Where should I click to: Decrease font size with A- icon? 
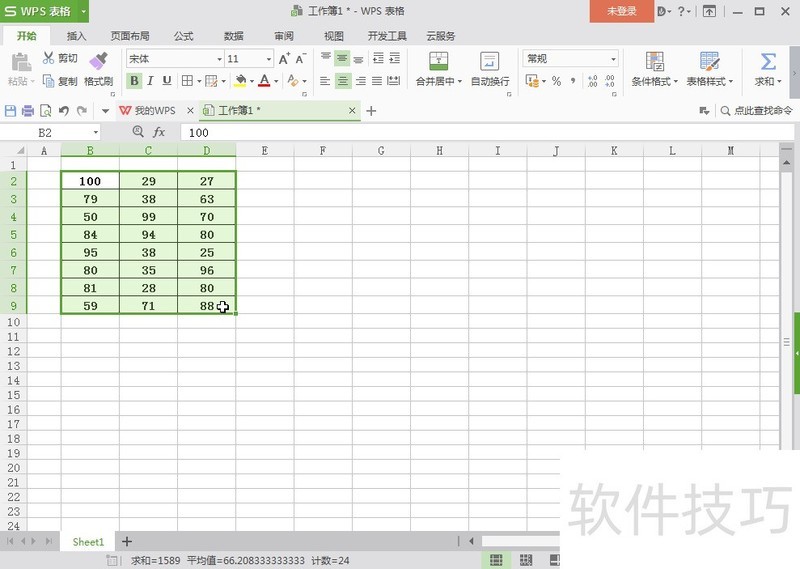pyautogui.click(x=301, y=59)
